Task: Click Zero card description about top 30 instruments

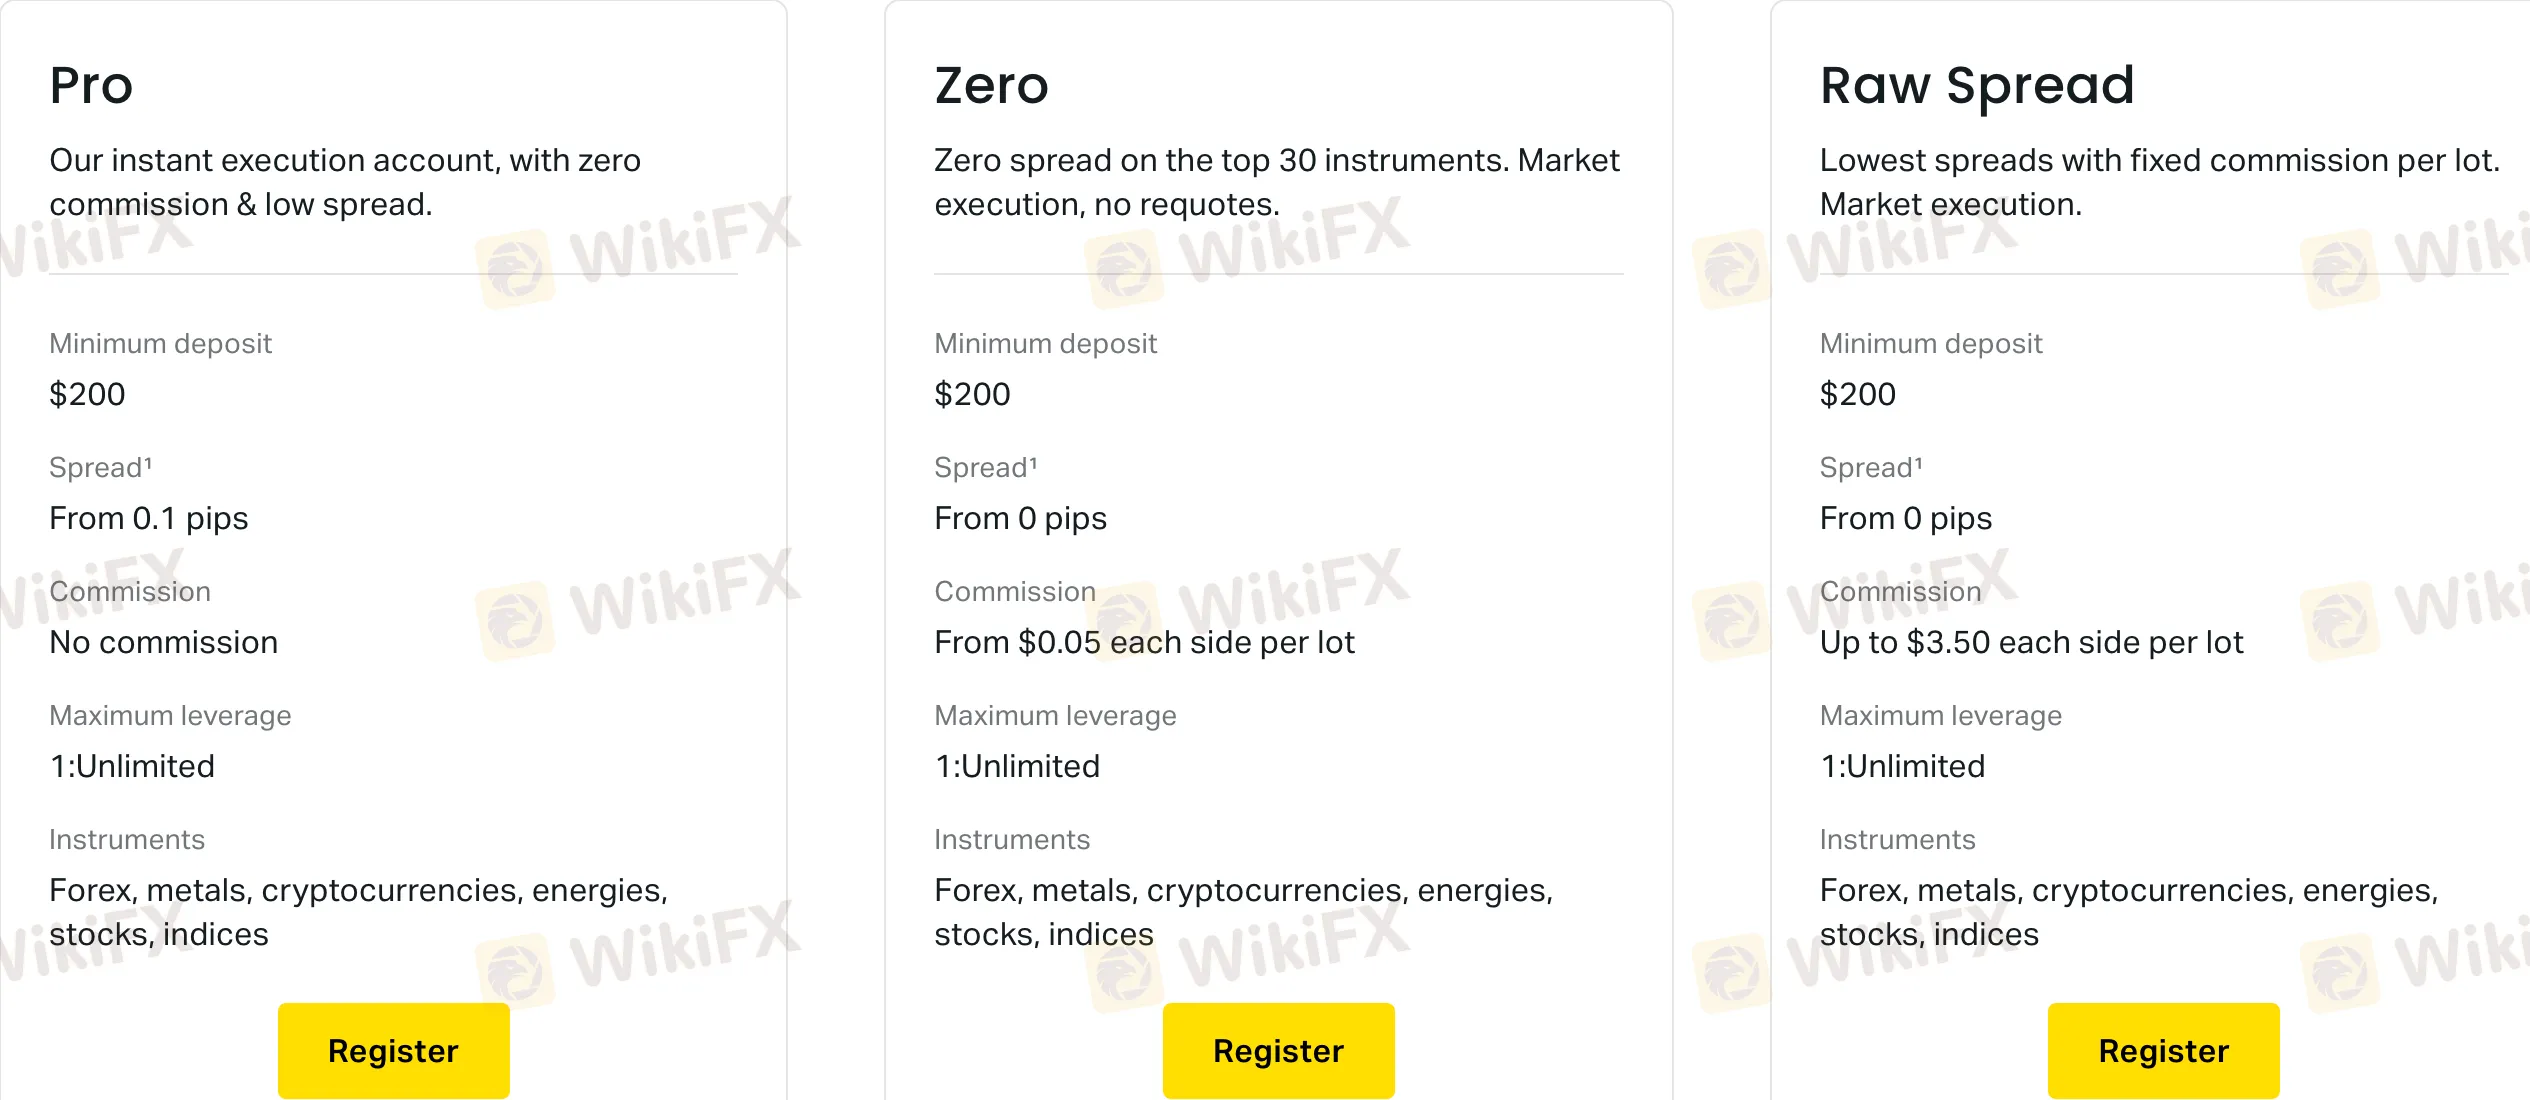Action: point(1276,182)
